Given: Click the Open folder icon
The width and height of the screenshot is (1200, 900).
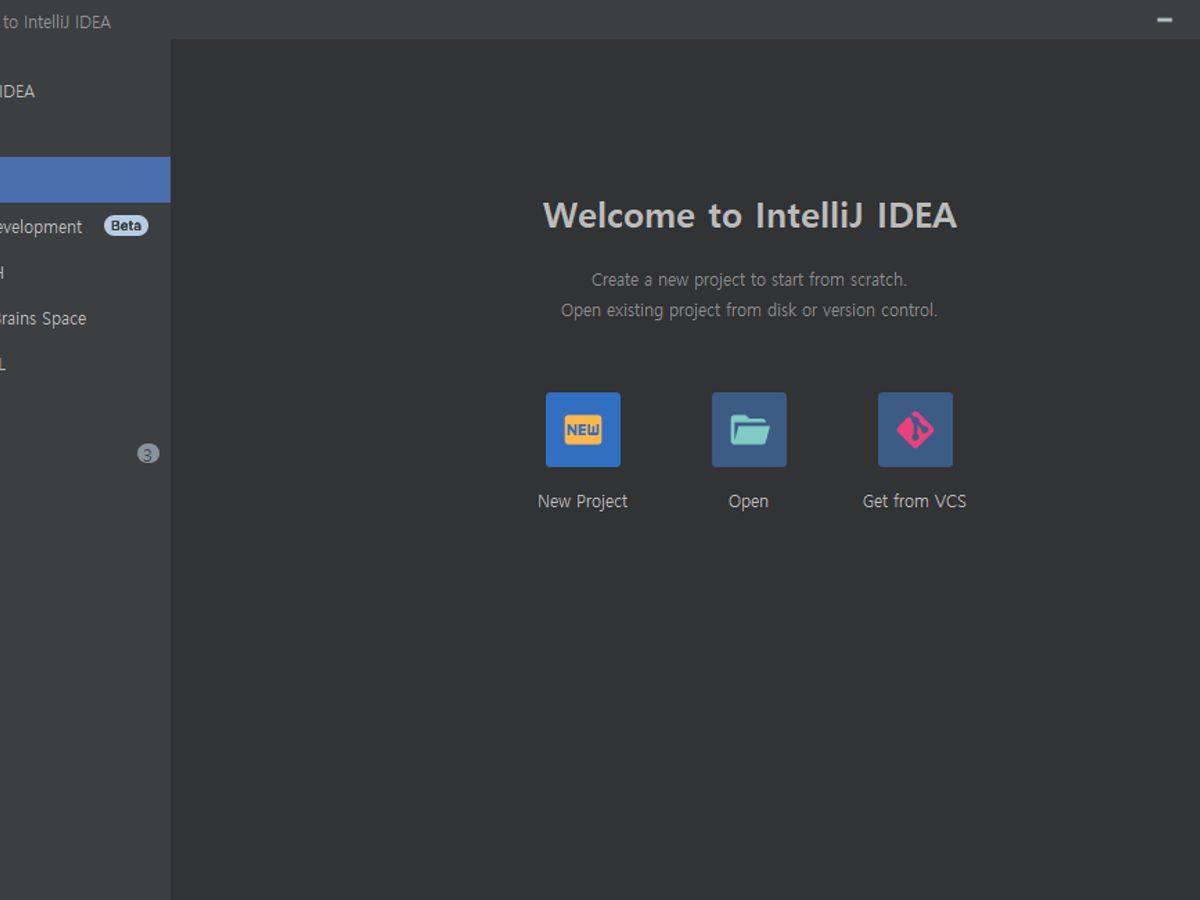Looking at the screenshot, I should (749, 430).
